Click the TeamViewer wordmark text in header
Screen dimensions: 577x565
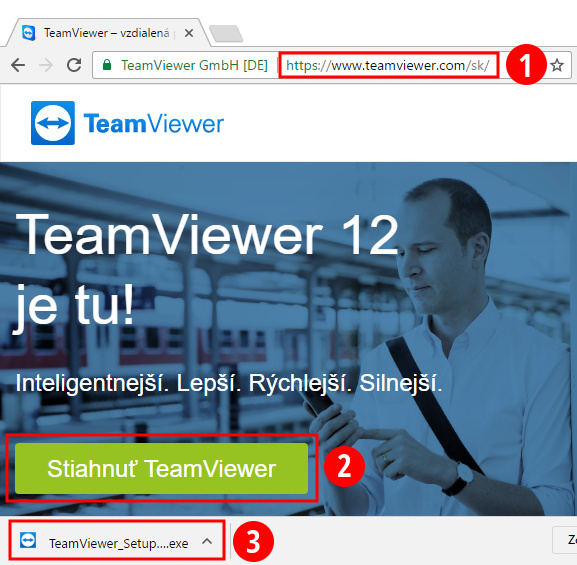coord(154,124)
